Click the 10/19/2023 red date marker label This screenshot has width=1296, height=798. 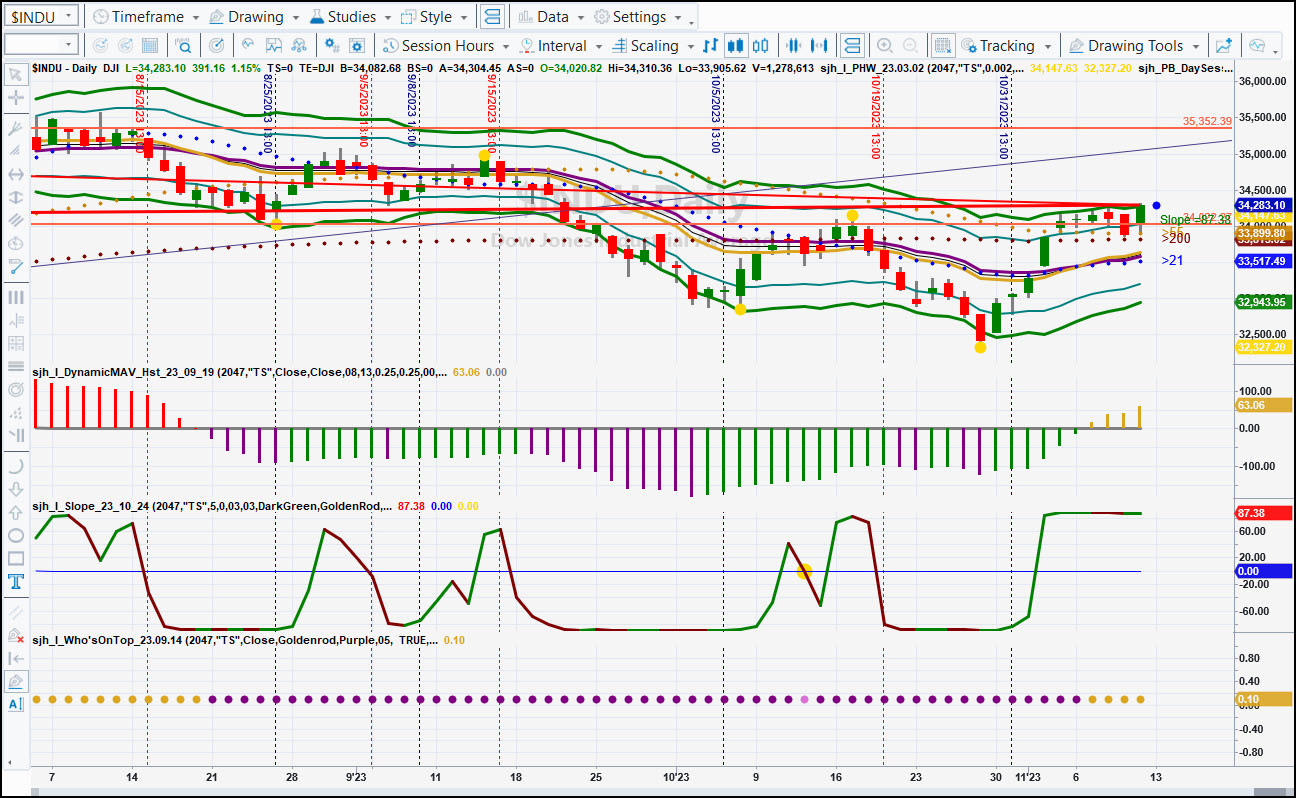point(876,115)
